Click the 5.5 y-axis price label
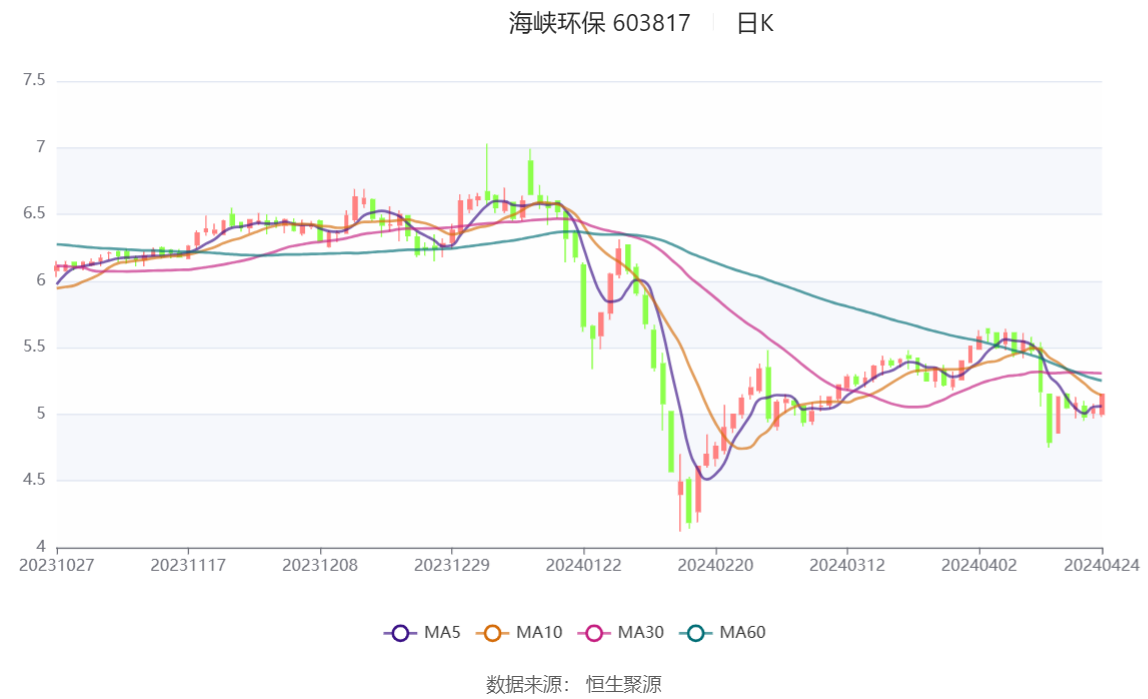This screenshot has width=1148, height=699. pos(34,347)
